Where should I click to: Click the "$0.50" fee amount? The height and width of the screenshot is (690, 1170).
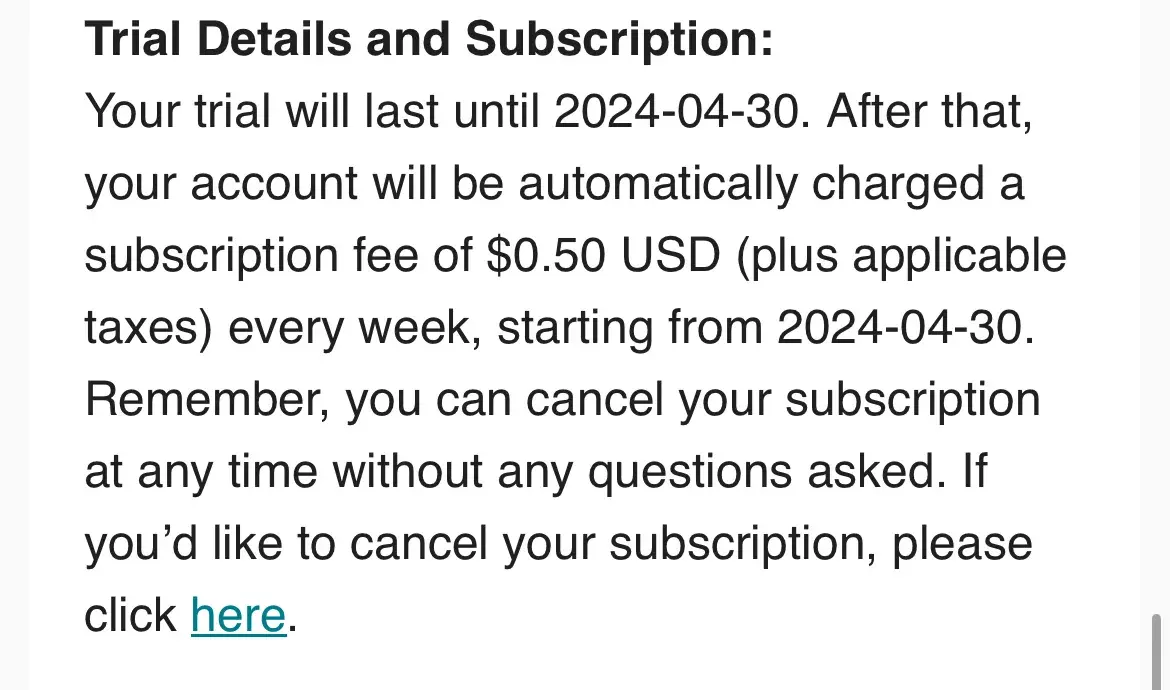click(x=546, y=256)
